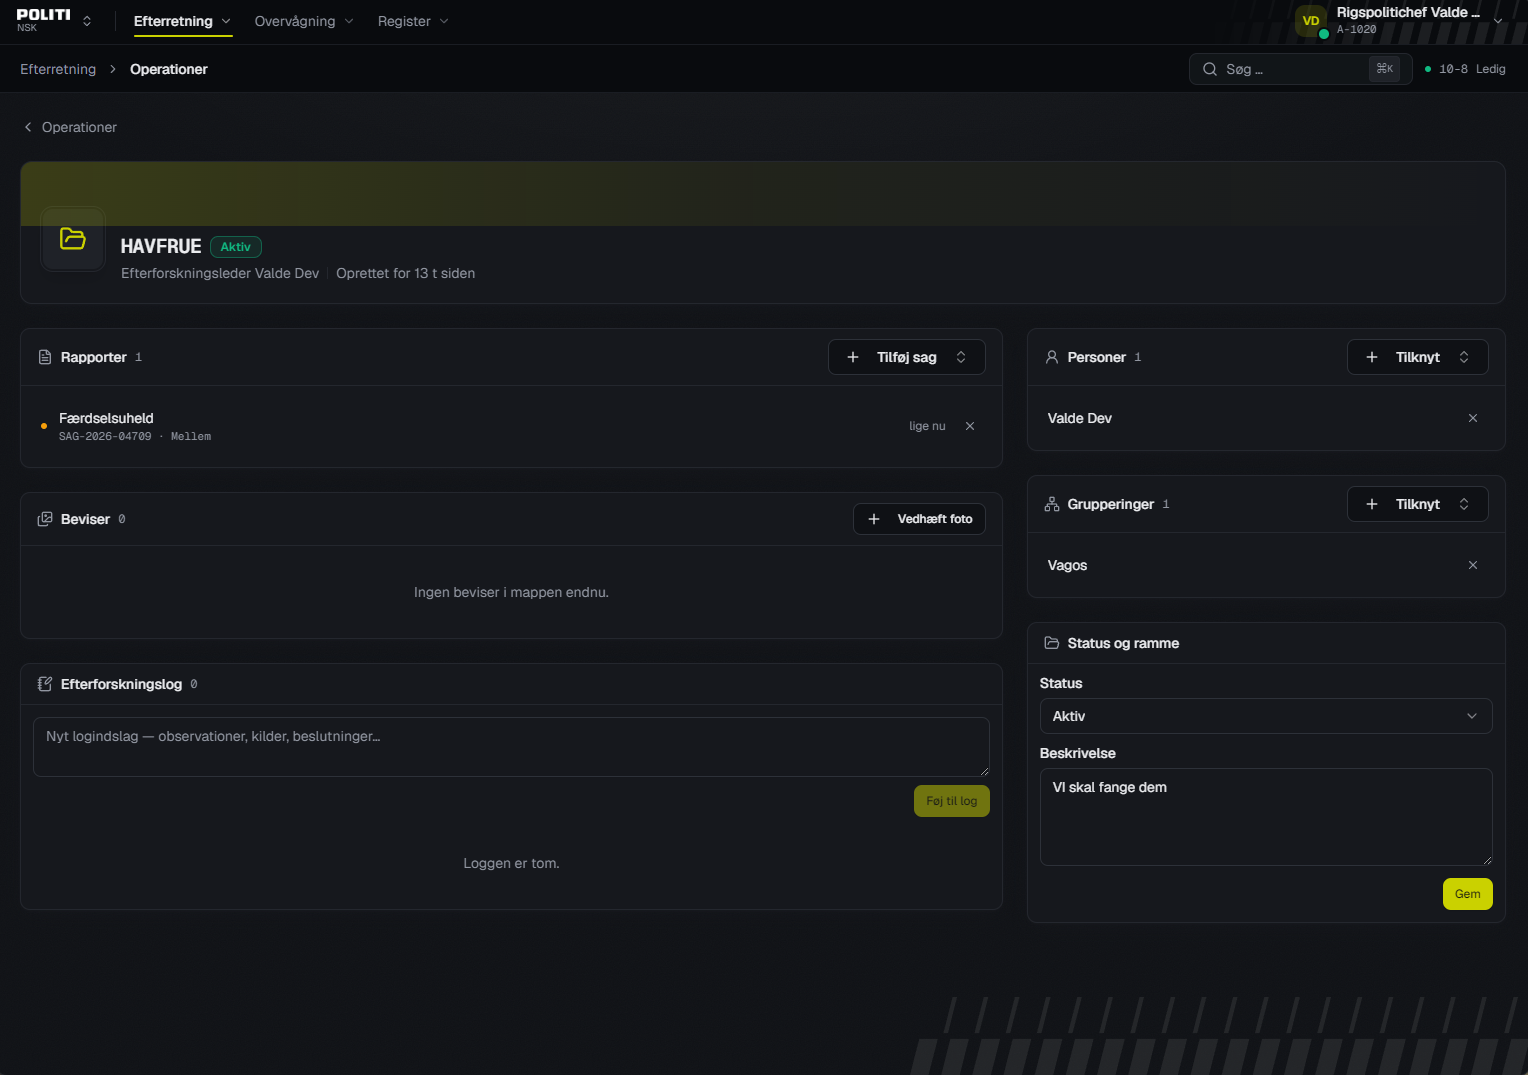This screenshot has width=1528, height=1075.
Task: Click the Operationer breadcrumb
Action: [x=169, y=69]
